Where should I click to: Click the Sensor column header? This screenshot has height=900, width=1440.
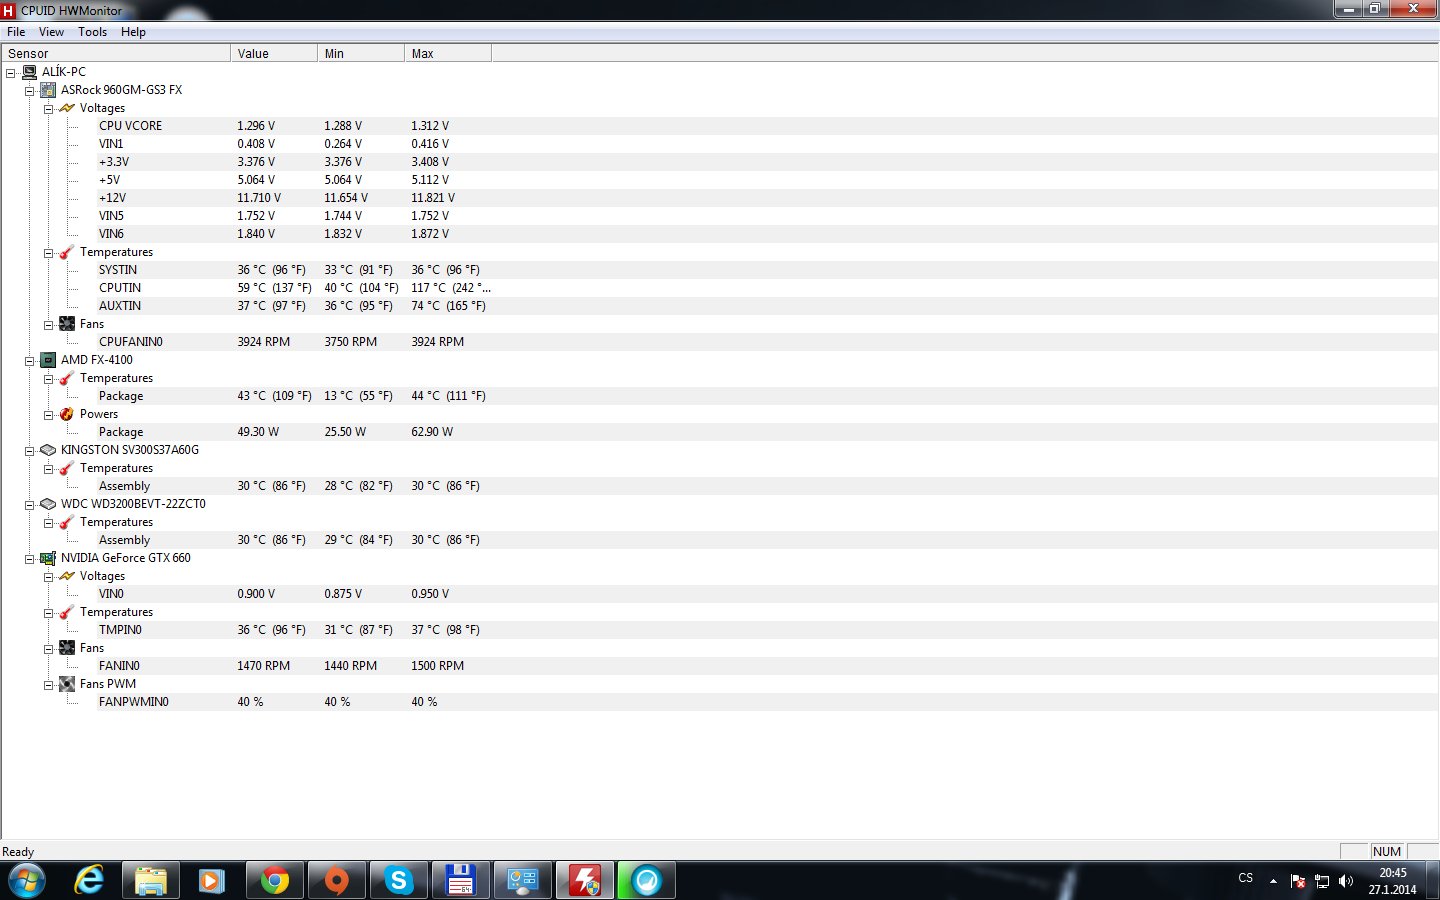coord(115,53)
